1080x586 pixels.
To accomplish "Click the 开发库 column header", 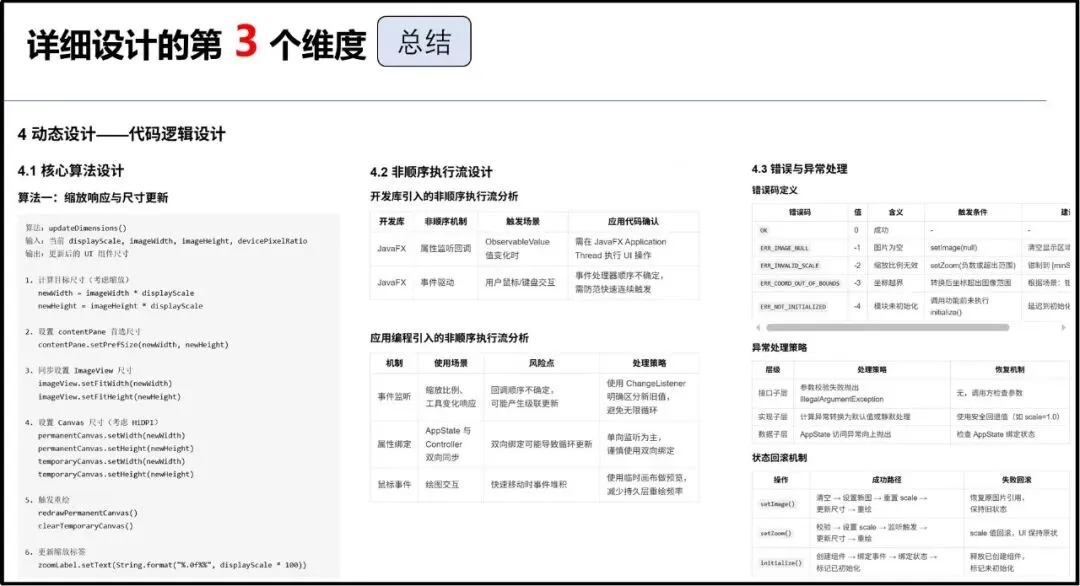I will (391, 222).
